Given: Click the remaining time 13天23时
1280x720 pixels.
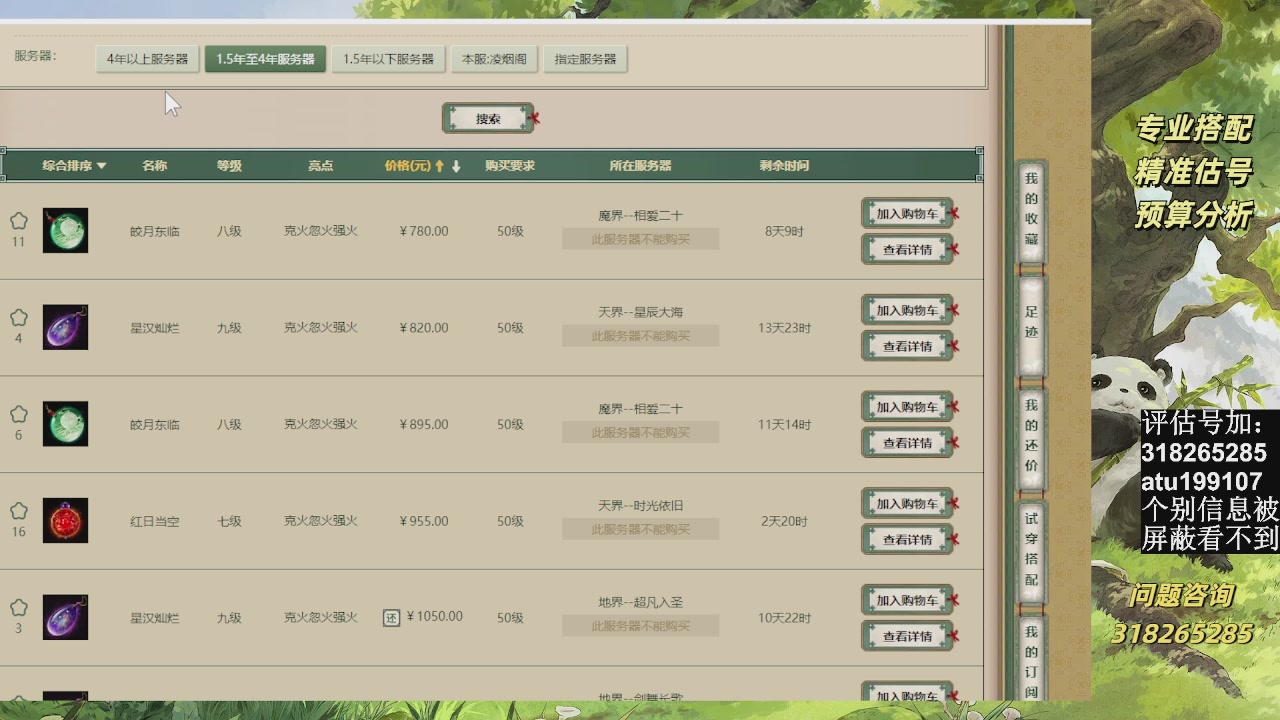Looking at the screenshot, I should [x=784, y=328].
